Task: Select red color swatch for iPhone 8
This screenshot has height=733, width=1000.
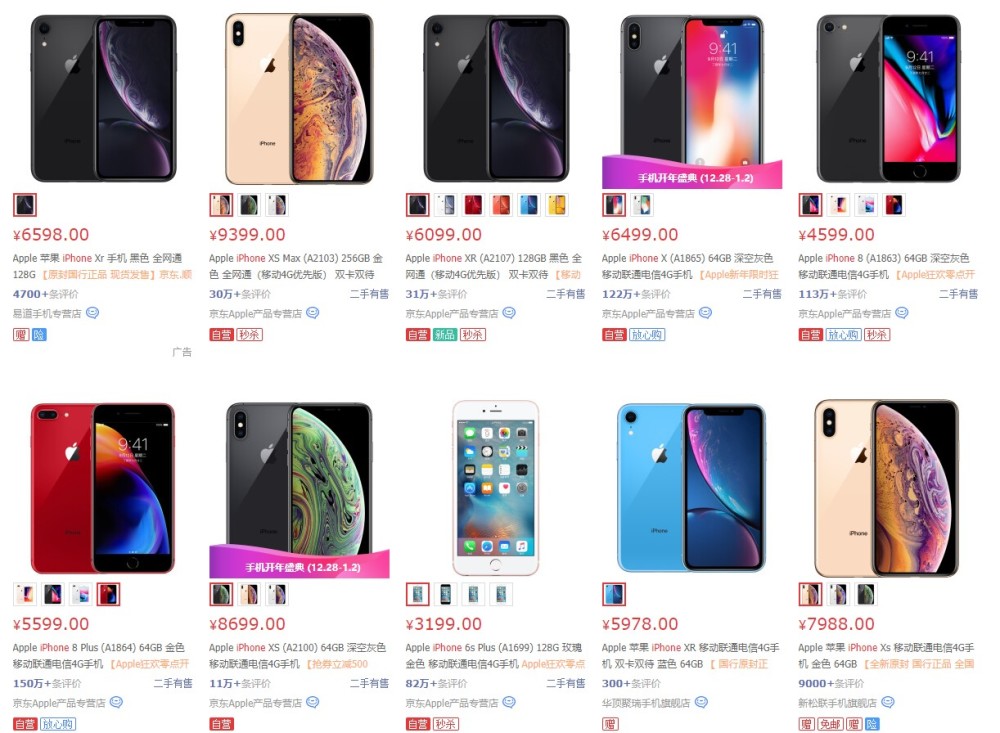Action: point(893,205)
